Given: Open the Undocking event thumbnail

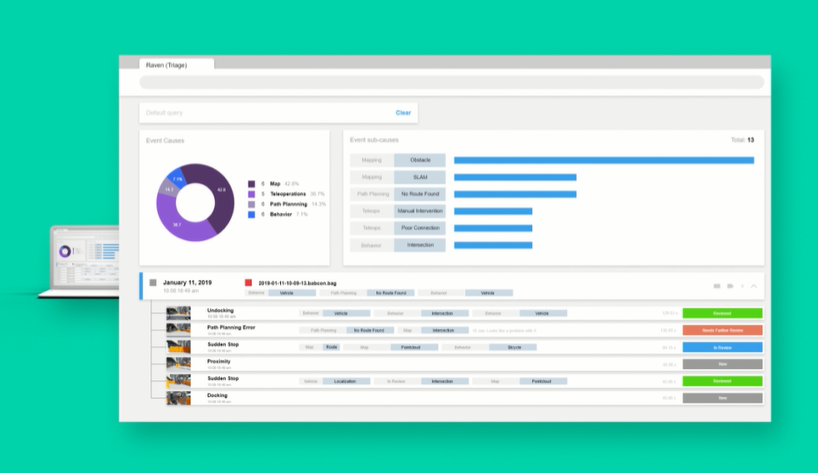Looking at the screenshot, I should click(x=178, y=313).
